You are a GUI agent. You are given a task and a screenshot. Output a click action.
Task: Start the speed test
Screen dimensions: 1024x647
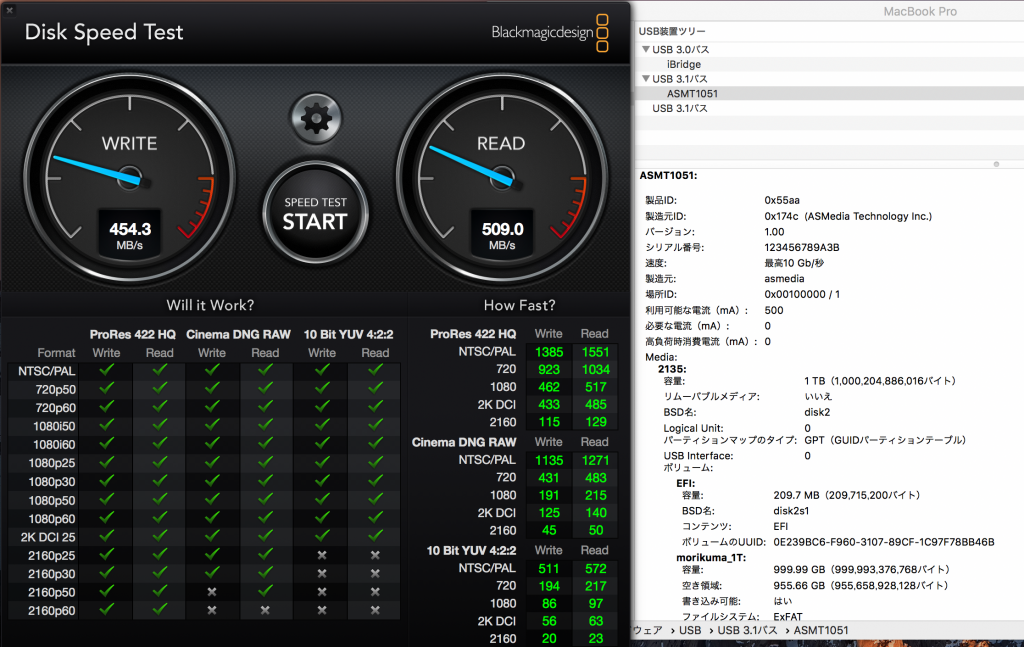pyautogui.click(x=315, y=213)
